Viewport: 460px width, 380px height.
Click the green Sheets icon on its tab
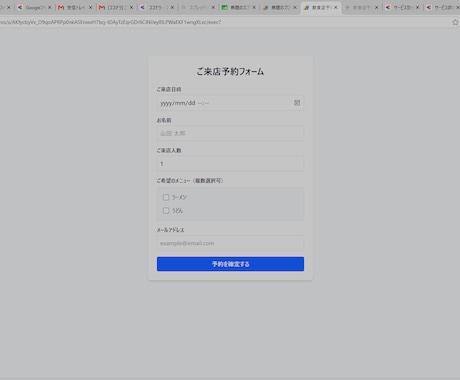click(225, 7)
